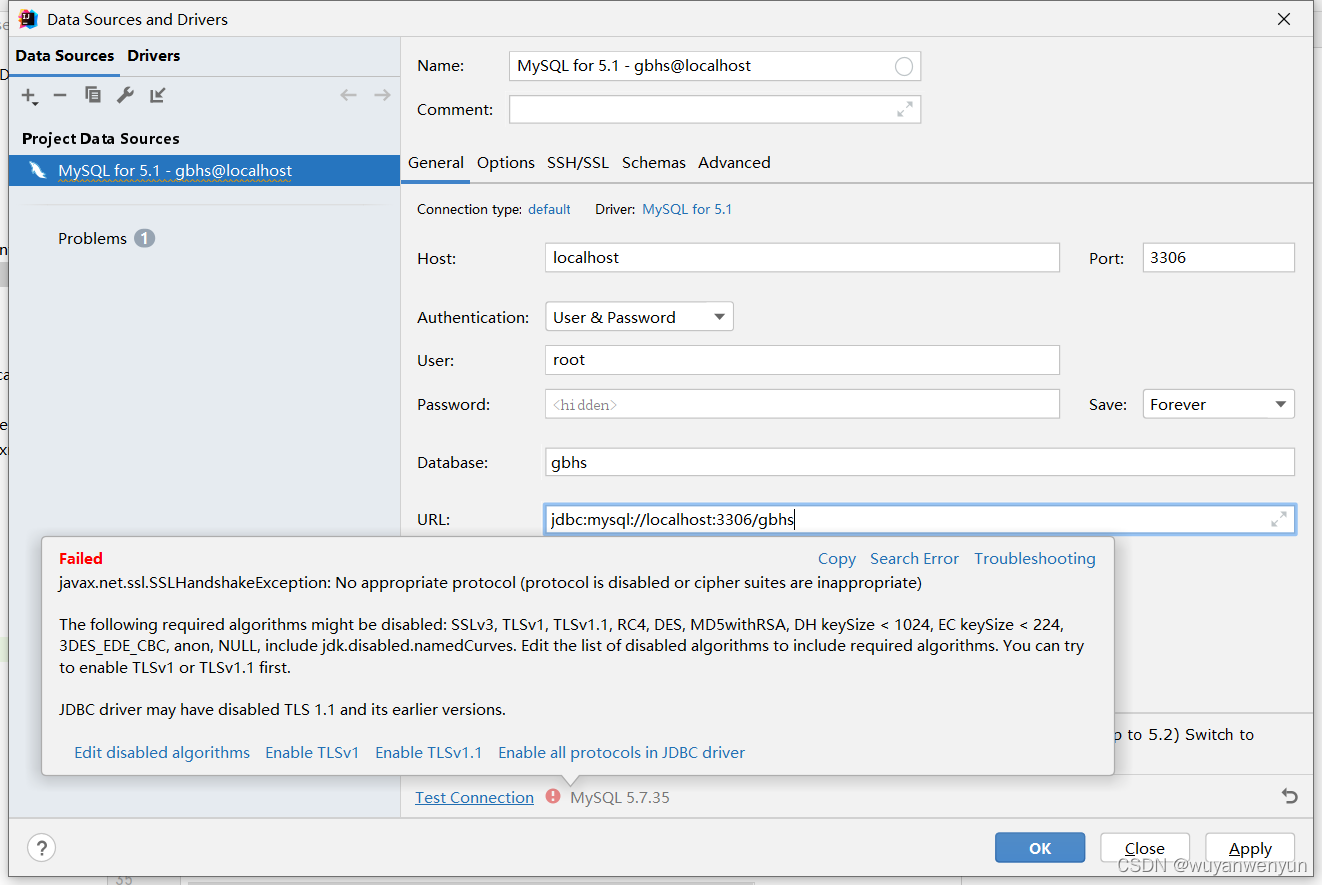Click the Test Connection link
The width and height of the screenshot is (1322, 885).
coord(475,797)
